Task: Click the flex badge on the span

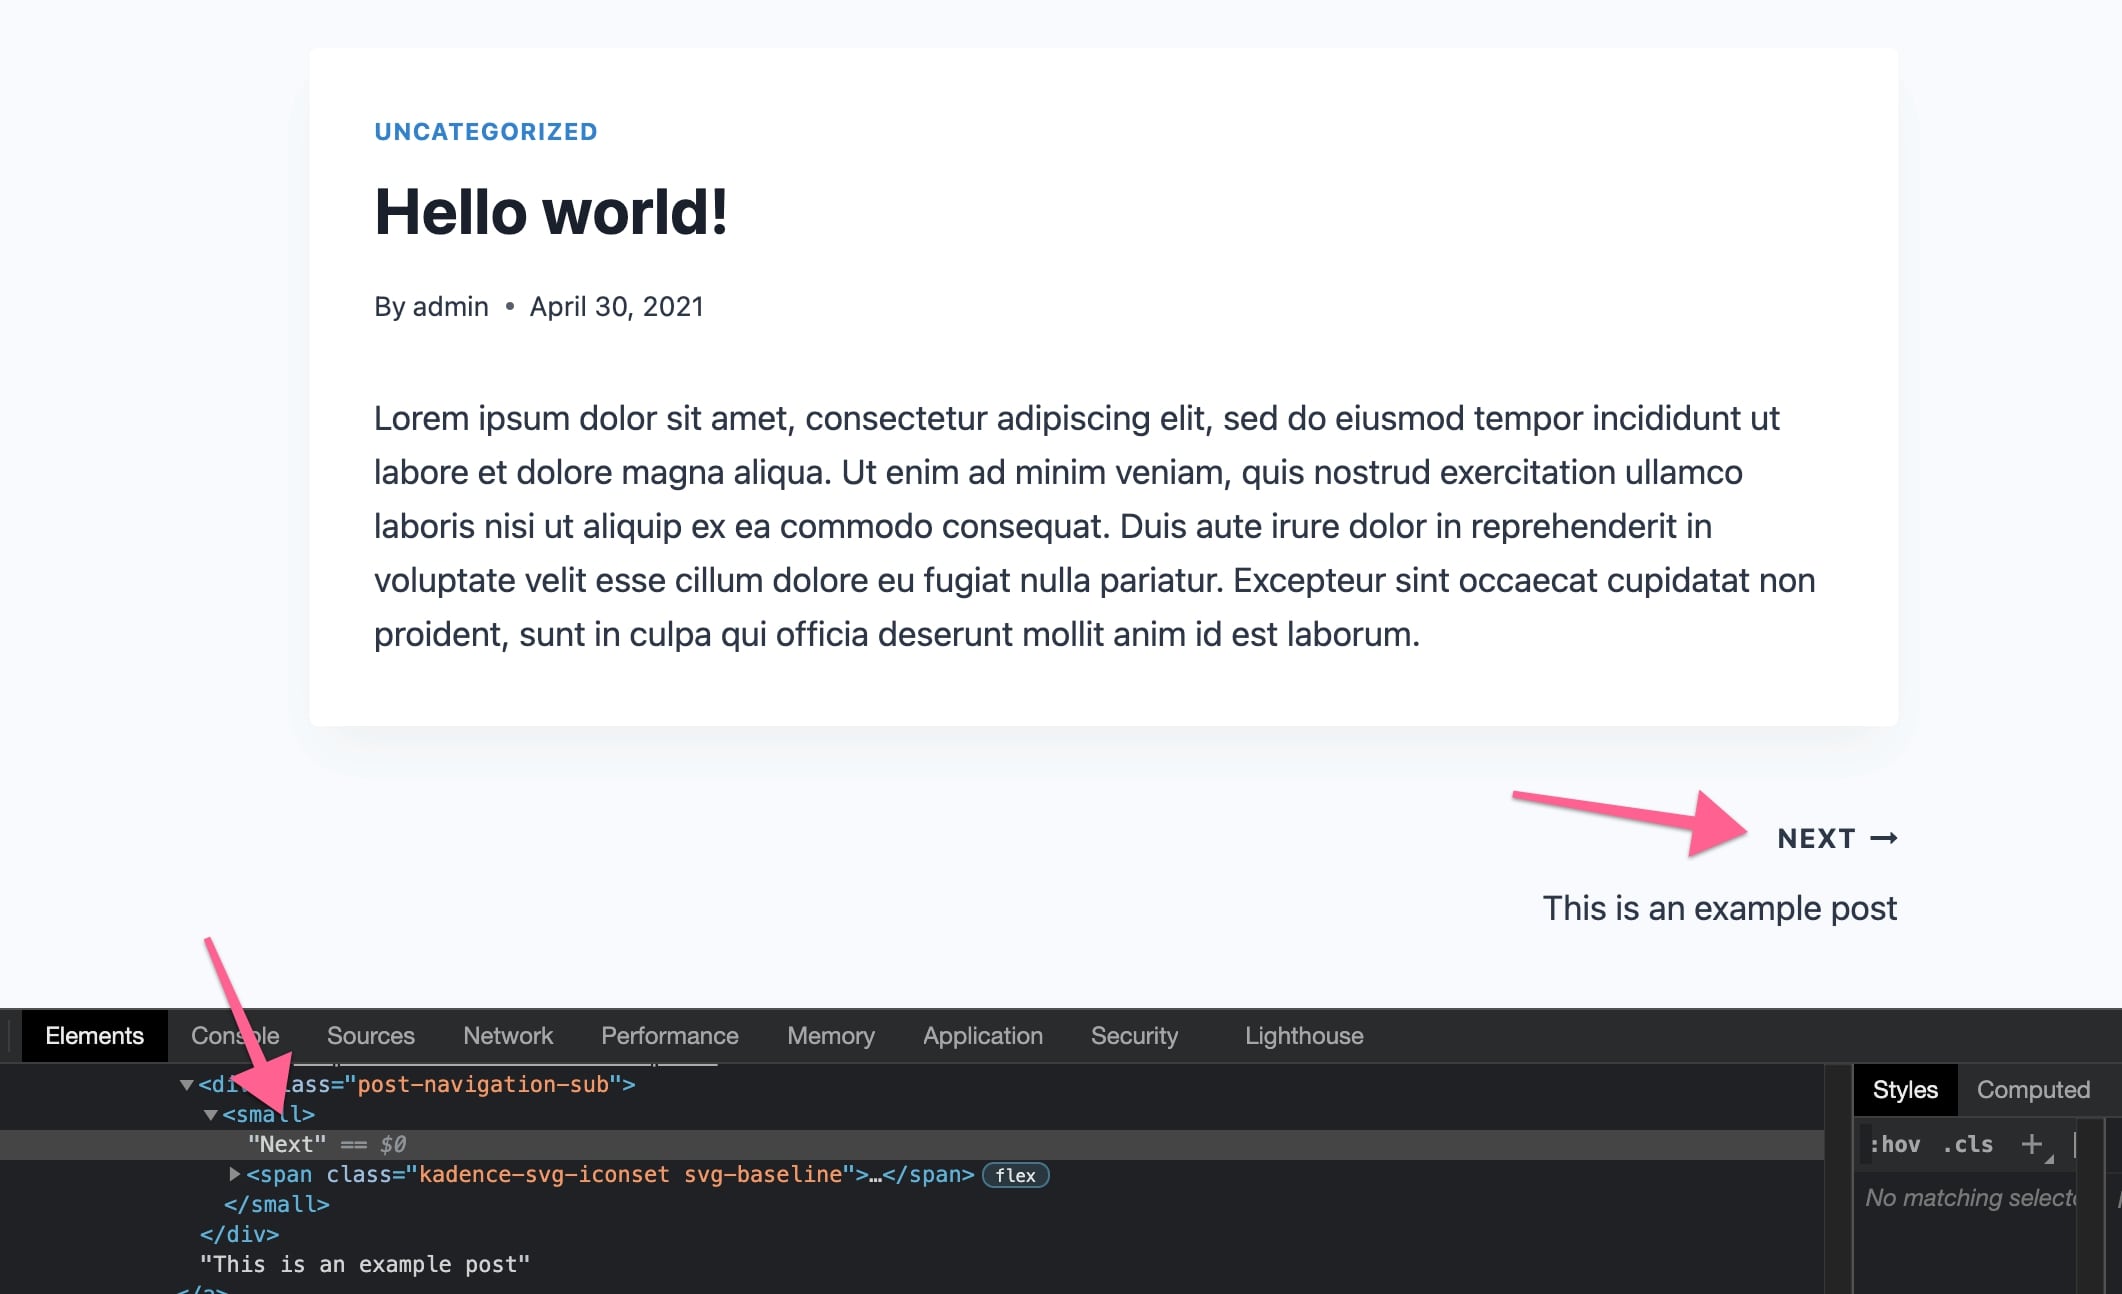Action: pyautogui.click(x=1015, y=1175)
